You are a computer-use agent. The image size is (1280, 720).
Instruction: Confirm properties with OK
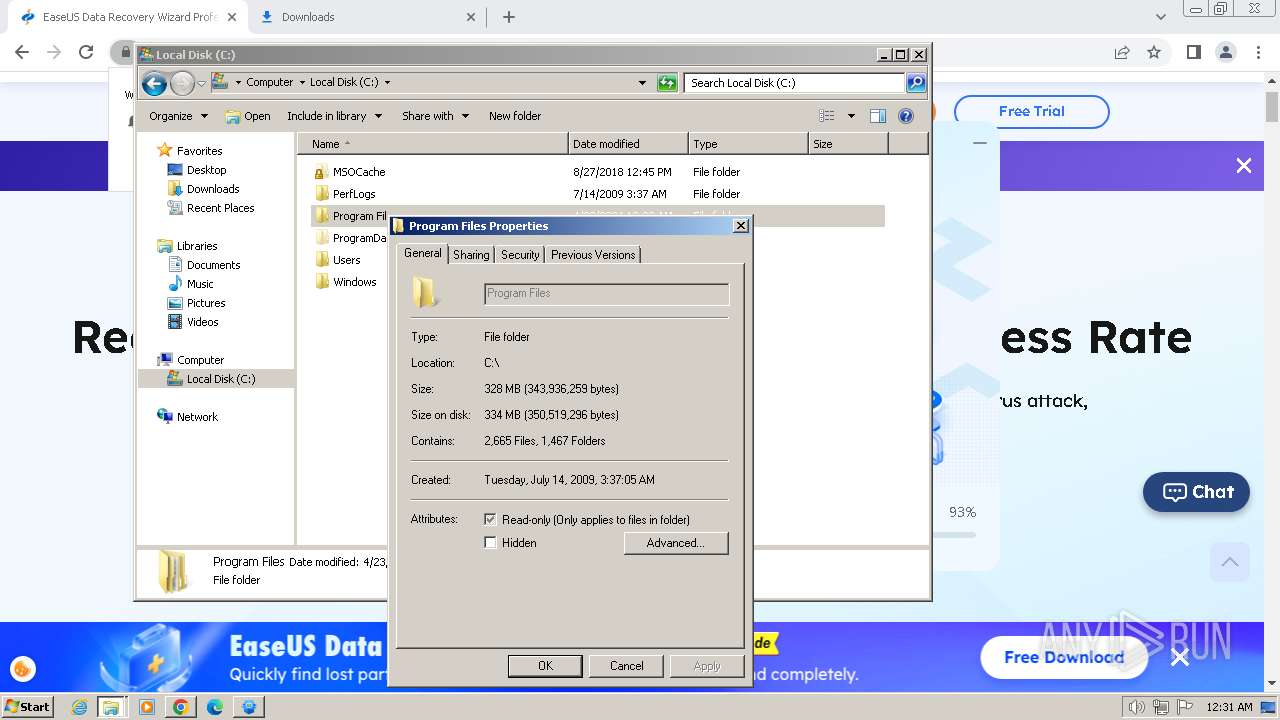tap(545, 666)
